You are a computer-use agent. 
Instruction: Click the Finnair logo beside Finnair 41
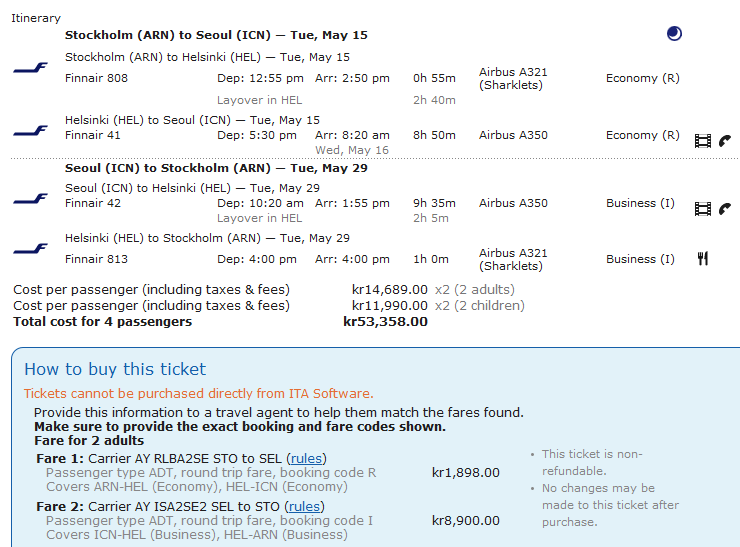pos(30,131)
